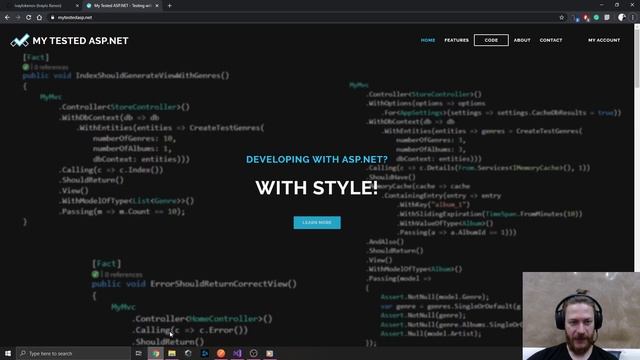Open the browser profile avatar icon
Screen dimensions: 640x360
click(622, 17)
